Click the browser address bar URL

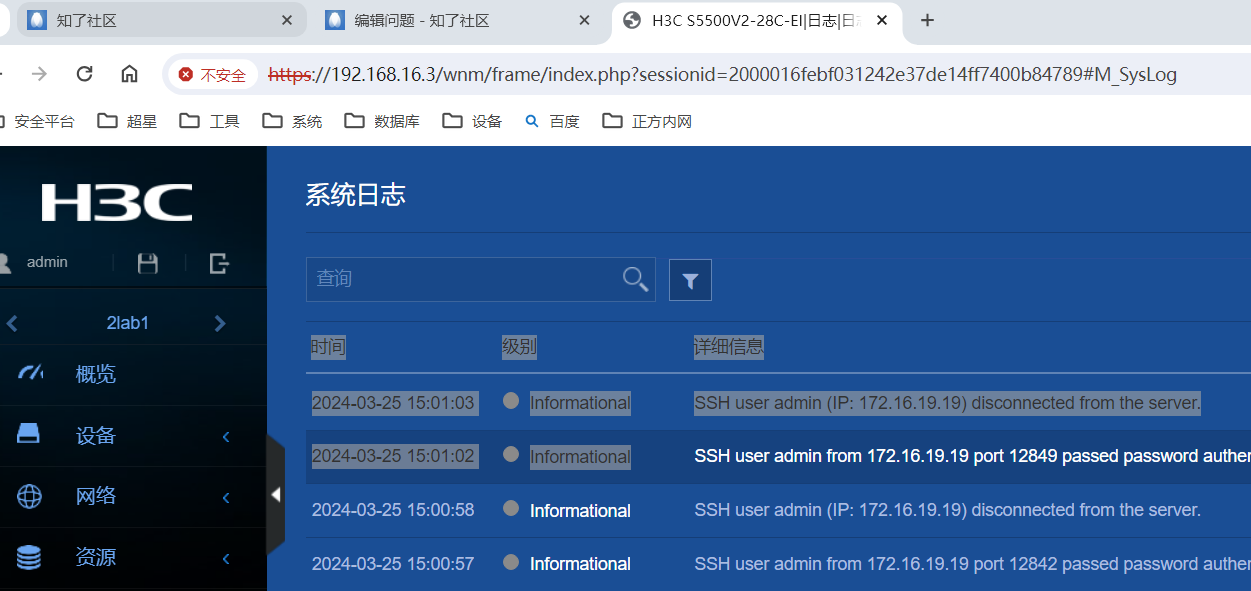722,74
